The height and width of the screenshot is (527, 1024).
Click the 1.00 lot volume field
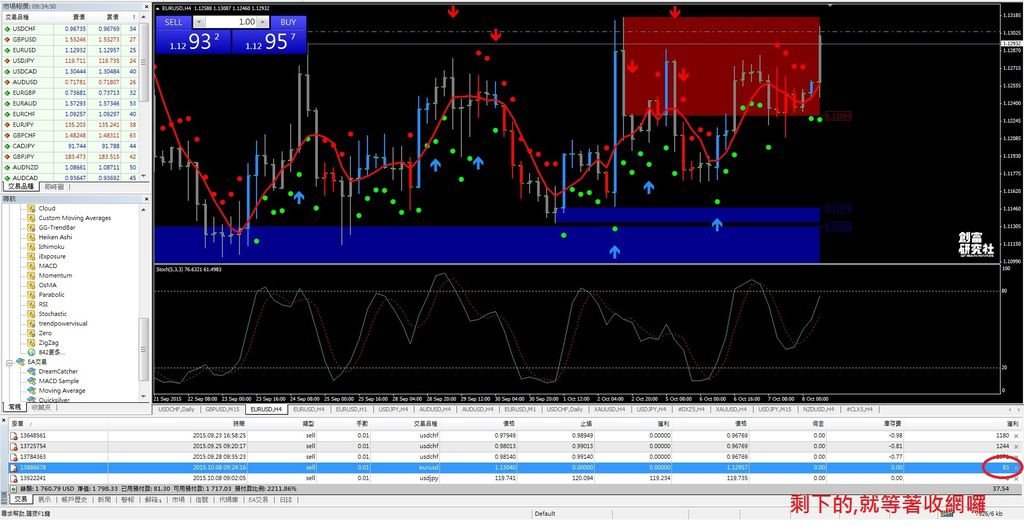click(x=232, y=22)
